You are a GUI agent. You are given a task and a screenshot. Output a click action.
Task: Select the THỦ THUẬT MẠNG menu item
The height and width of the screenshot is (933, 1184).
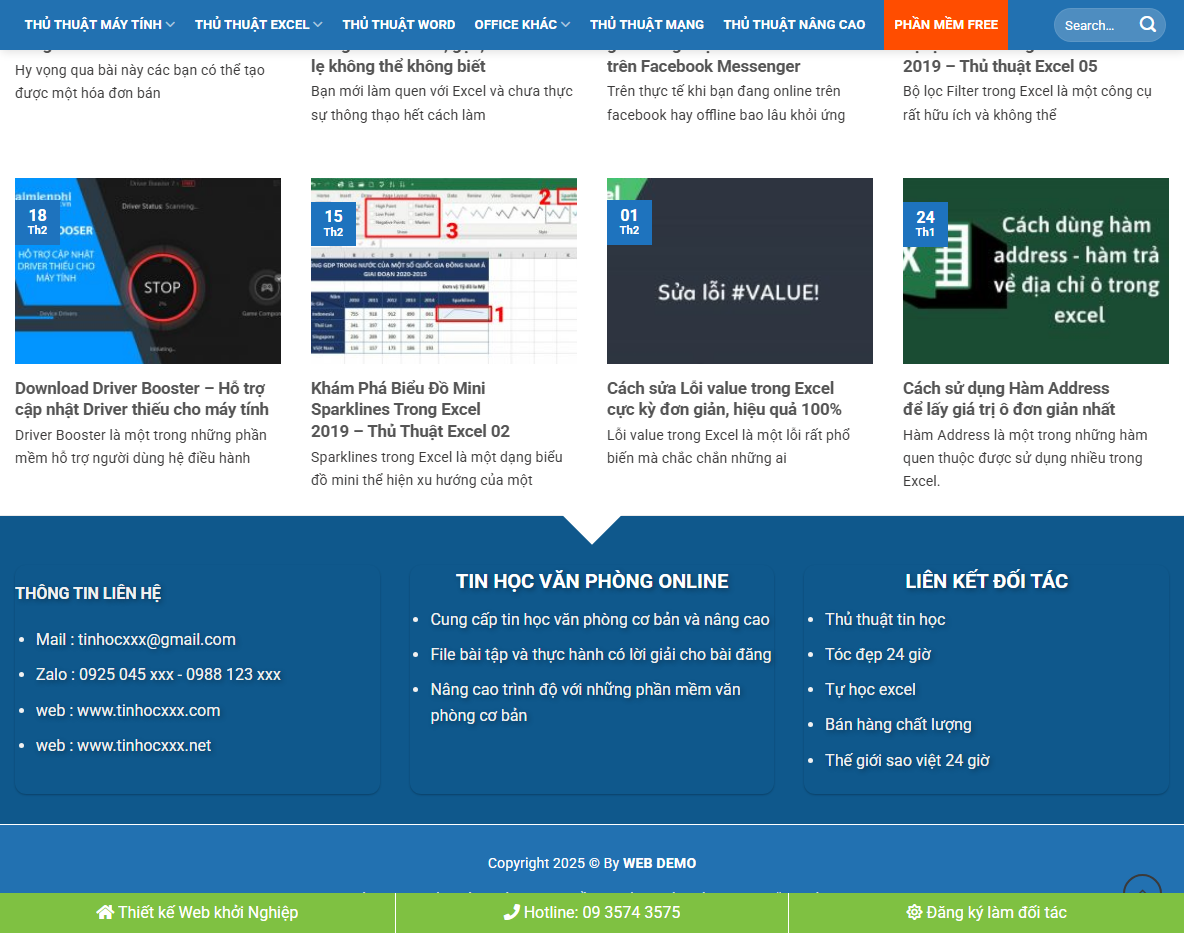(646, 24)
